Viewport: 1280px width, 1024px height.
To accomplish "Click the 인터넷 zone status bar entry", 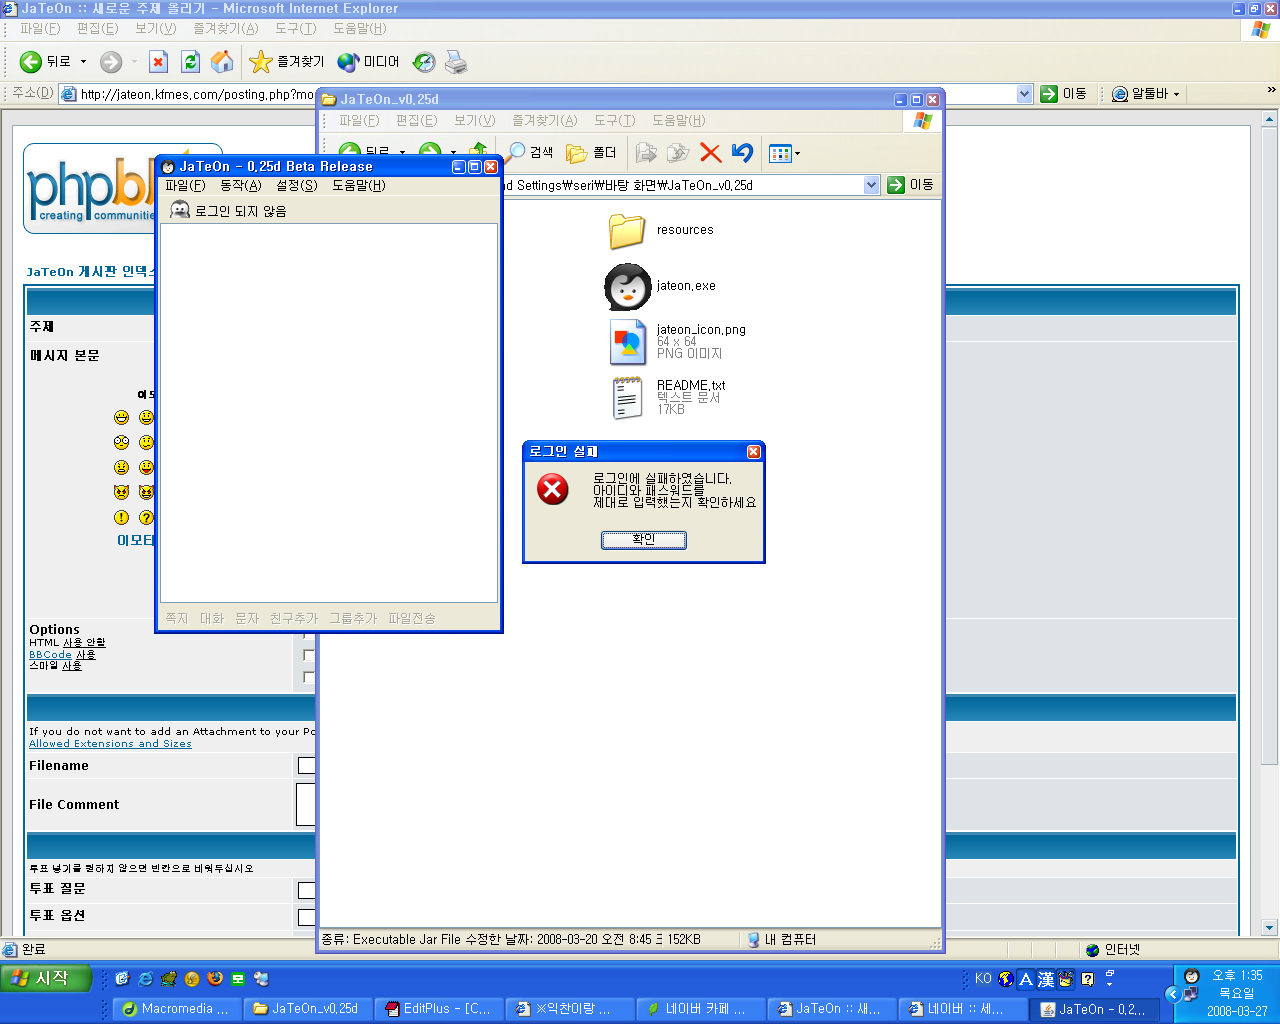I will pyautogui.click(x=1112, y=950).
